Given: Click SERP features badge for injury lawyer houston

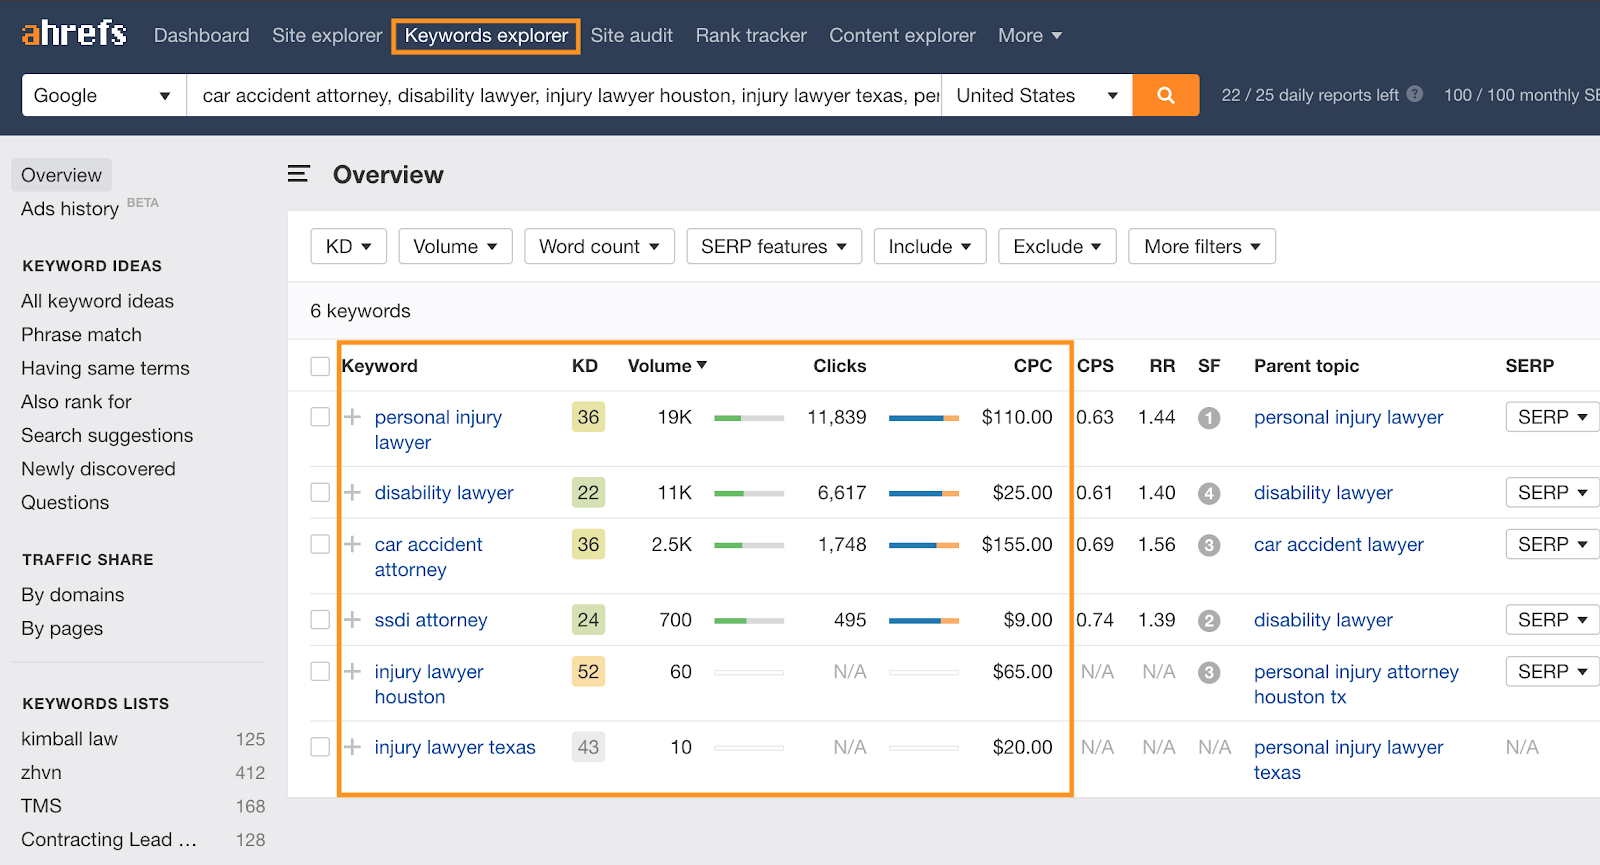Looking at the screenshot, I should [1209, 672].
